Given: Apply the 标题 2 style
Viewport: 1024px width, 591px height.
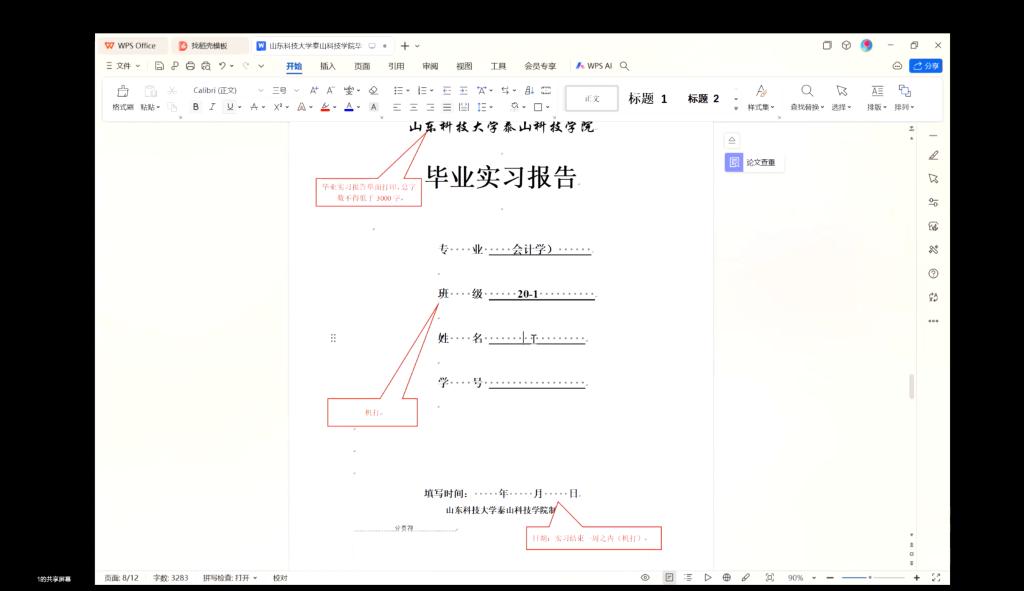Looking at the screenshot, I should pos(703,99).
